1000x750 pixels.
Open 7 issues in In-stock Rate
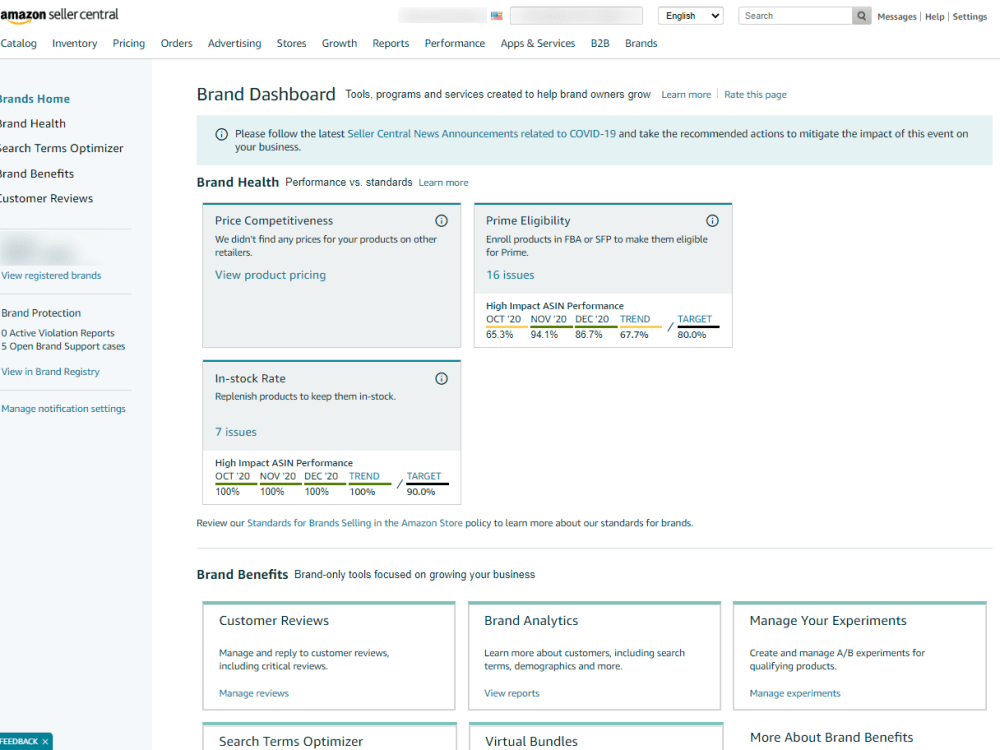pyautogui.click(x=236, y=432)
